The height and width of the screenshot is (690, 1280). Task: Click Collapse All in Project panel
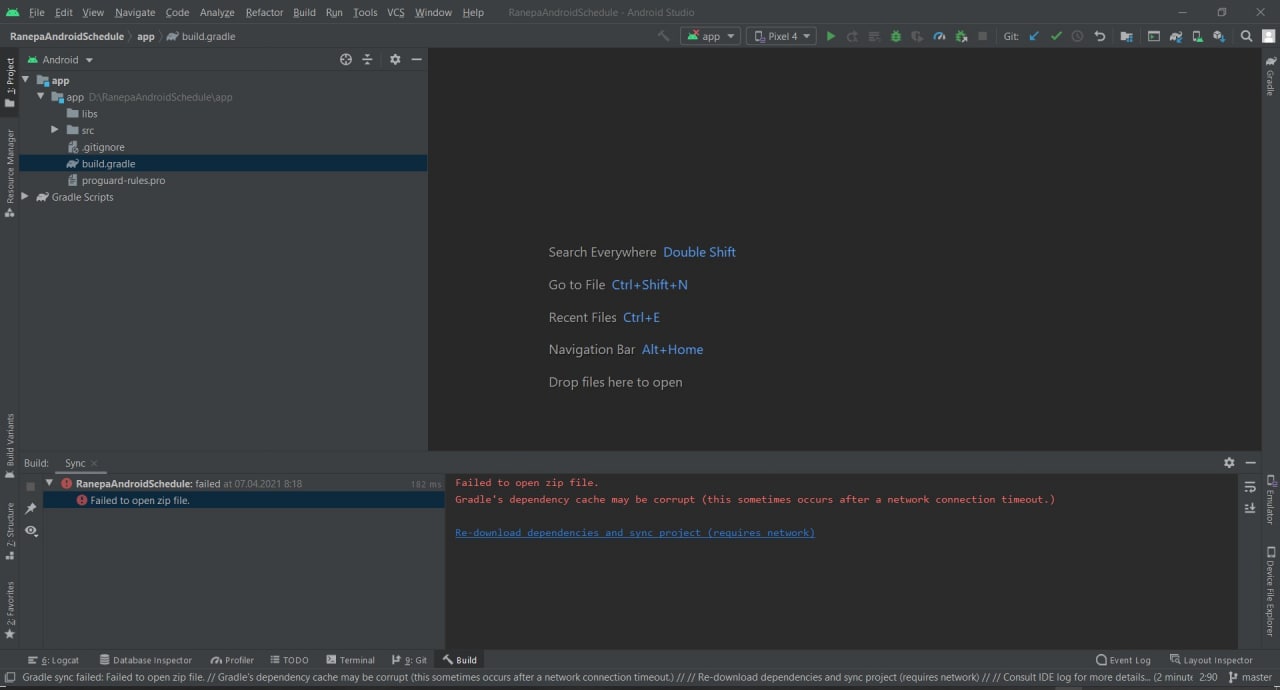367,60
